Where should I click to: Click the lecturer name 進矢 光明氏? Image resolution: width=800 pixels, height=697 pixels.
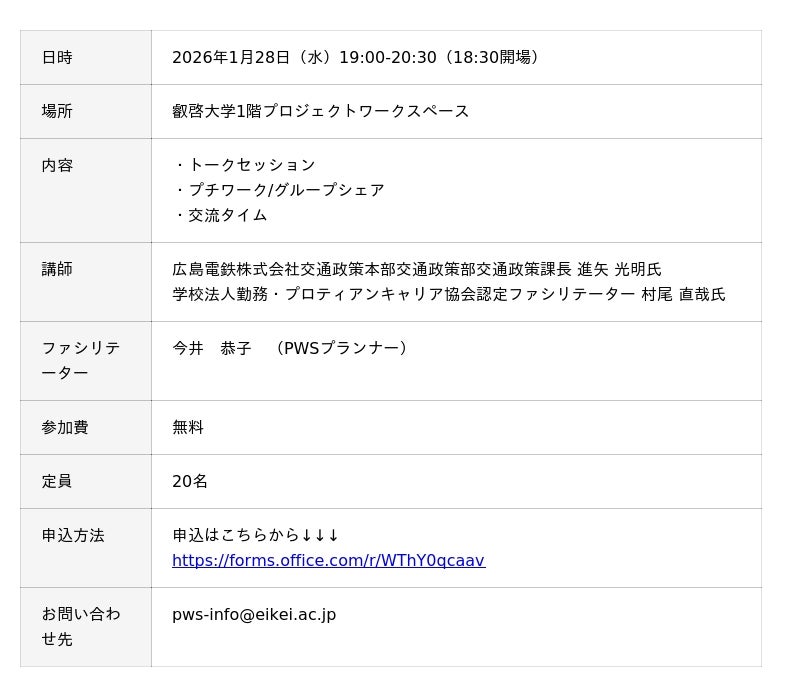tap(619, 270)
